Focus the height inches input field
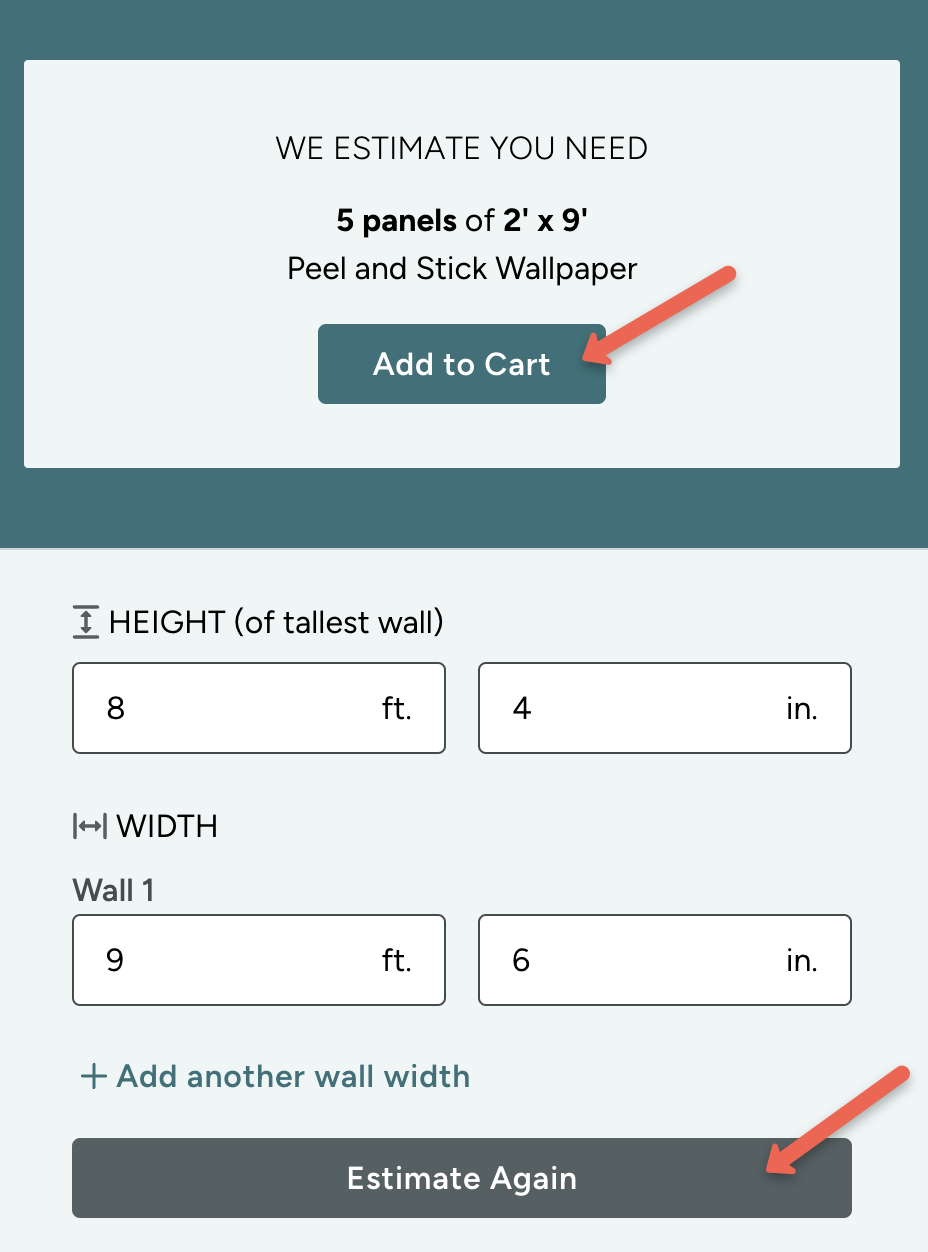Image resolution: width=928 pixels, height=1252 pixels. point(640,708)
